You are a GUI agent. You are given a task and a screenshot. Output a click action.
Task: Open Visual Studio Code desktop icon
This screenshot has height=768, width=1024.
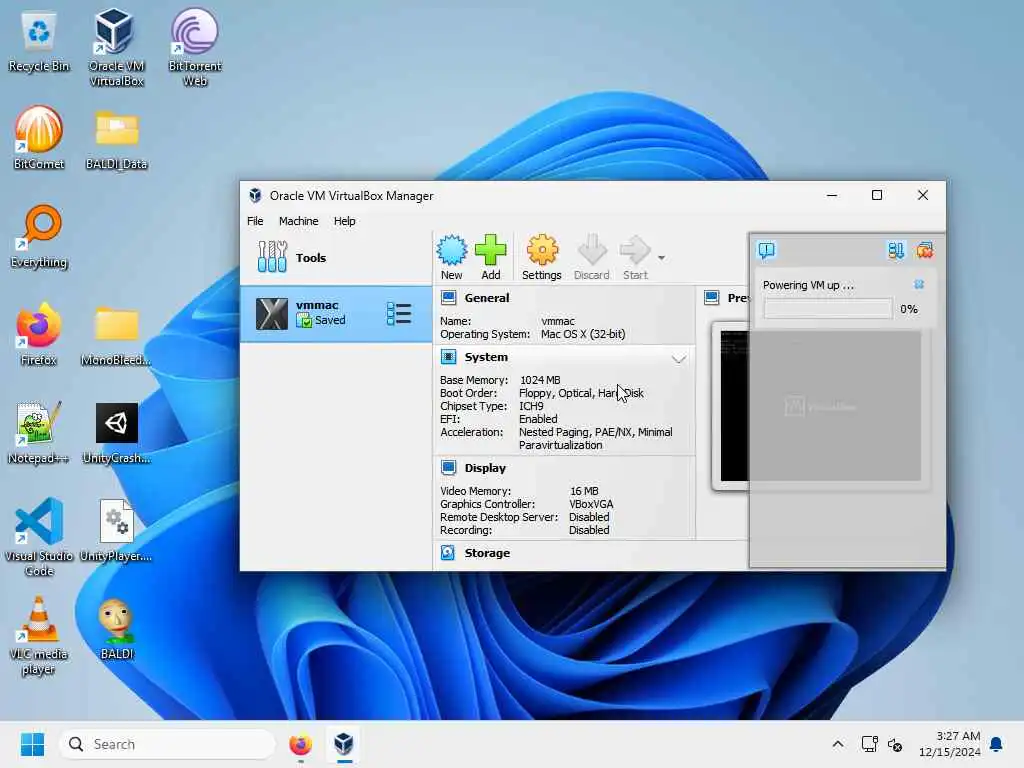pos(39,537)
